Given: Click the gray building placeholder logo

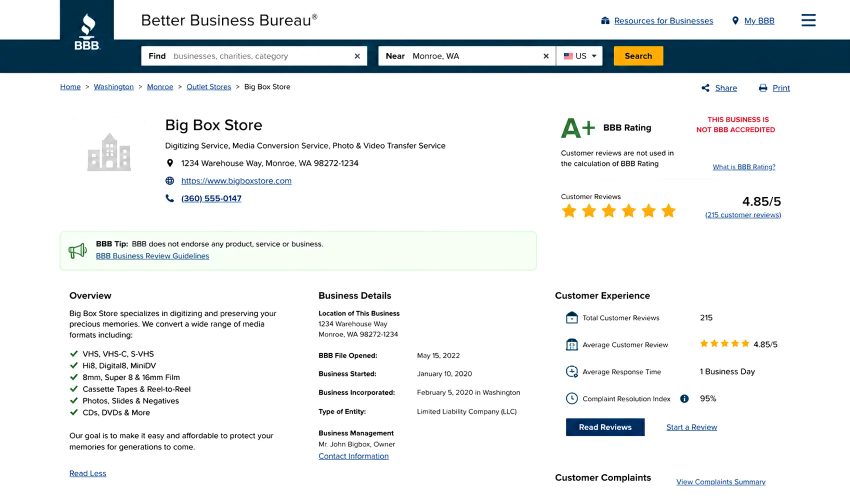Looking at the screenshot, I should [x=109, y=152].
